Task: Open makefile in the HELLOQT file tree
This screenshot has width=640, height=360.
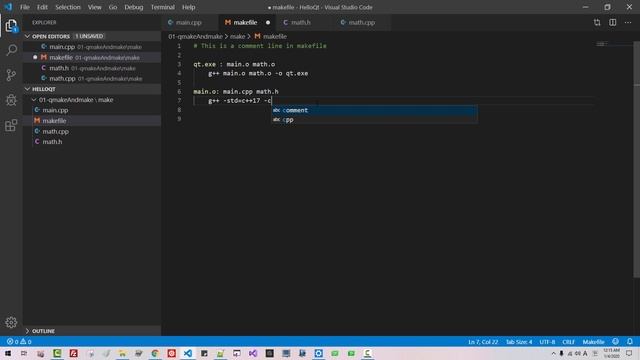Action: pyautogui.click(x=92, y=121)
